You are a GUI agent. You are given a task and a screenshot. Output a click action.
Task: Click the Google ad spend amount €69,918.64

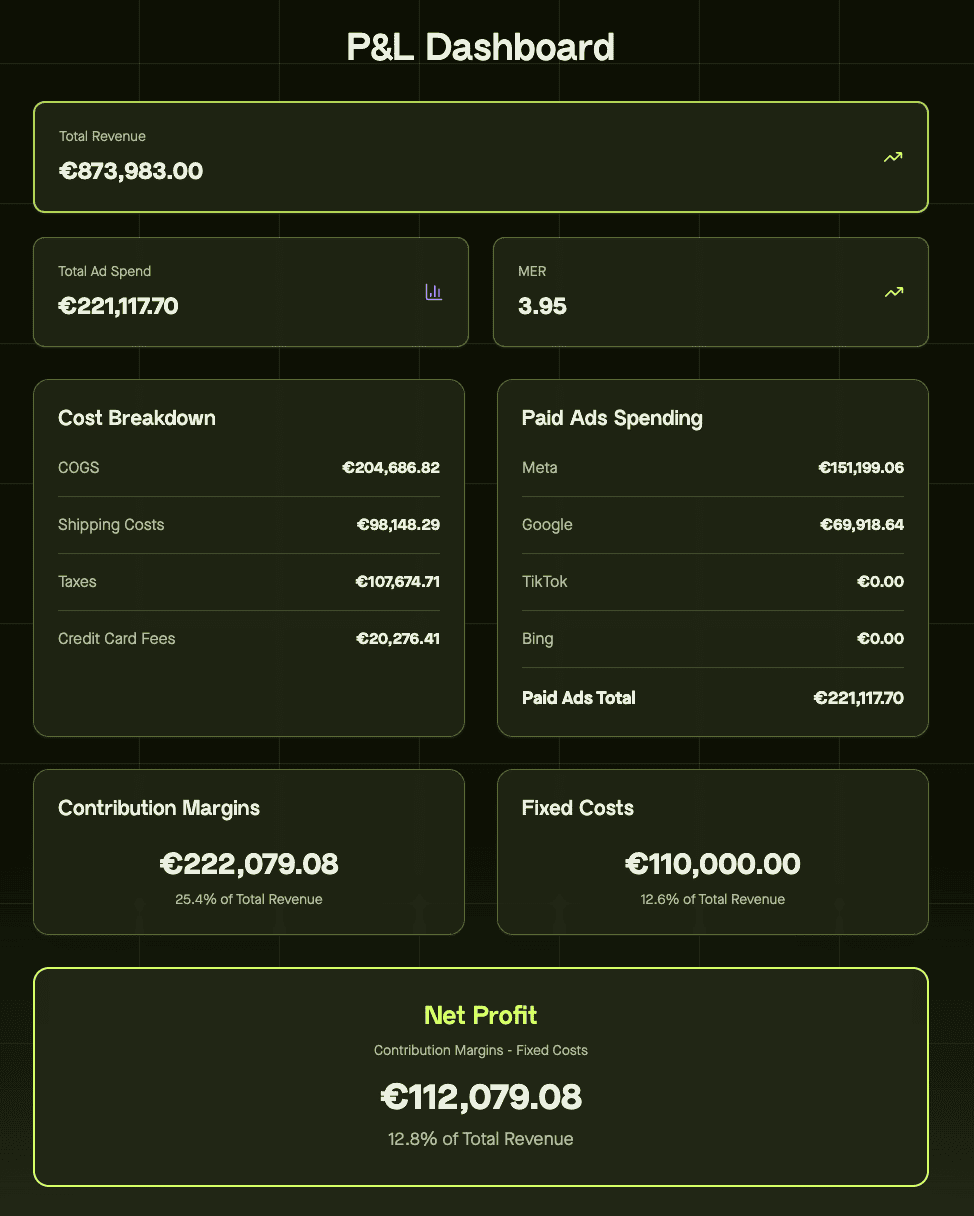tap(861, 524)
